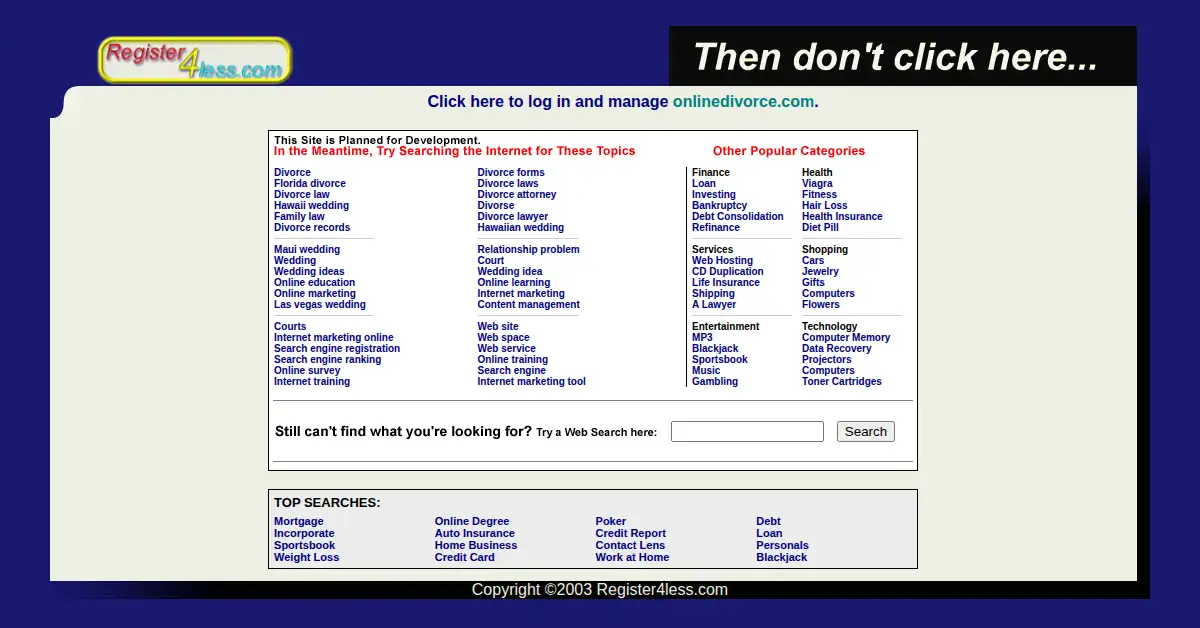
Task: Open the Weight Loss top search
Action: [x=307, y=558]
